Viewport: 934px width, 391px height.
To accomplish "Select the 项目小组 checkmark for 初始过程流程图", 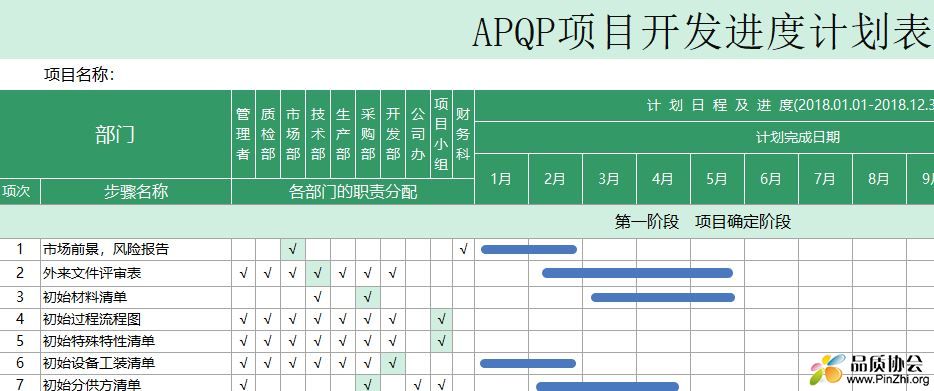I will (x=441, y=319).
